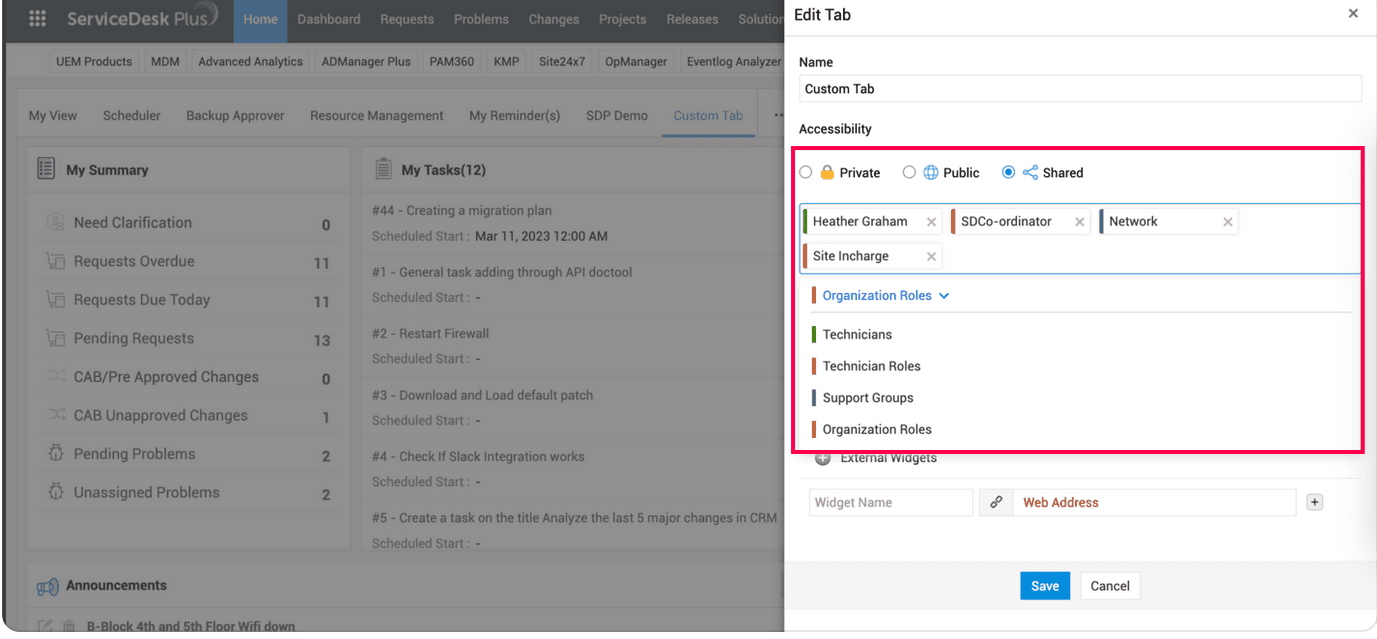Viewport: 1377px width, 639px height.
Task: Select the Shared radio option
Action: pos(1008,173)
